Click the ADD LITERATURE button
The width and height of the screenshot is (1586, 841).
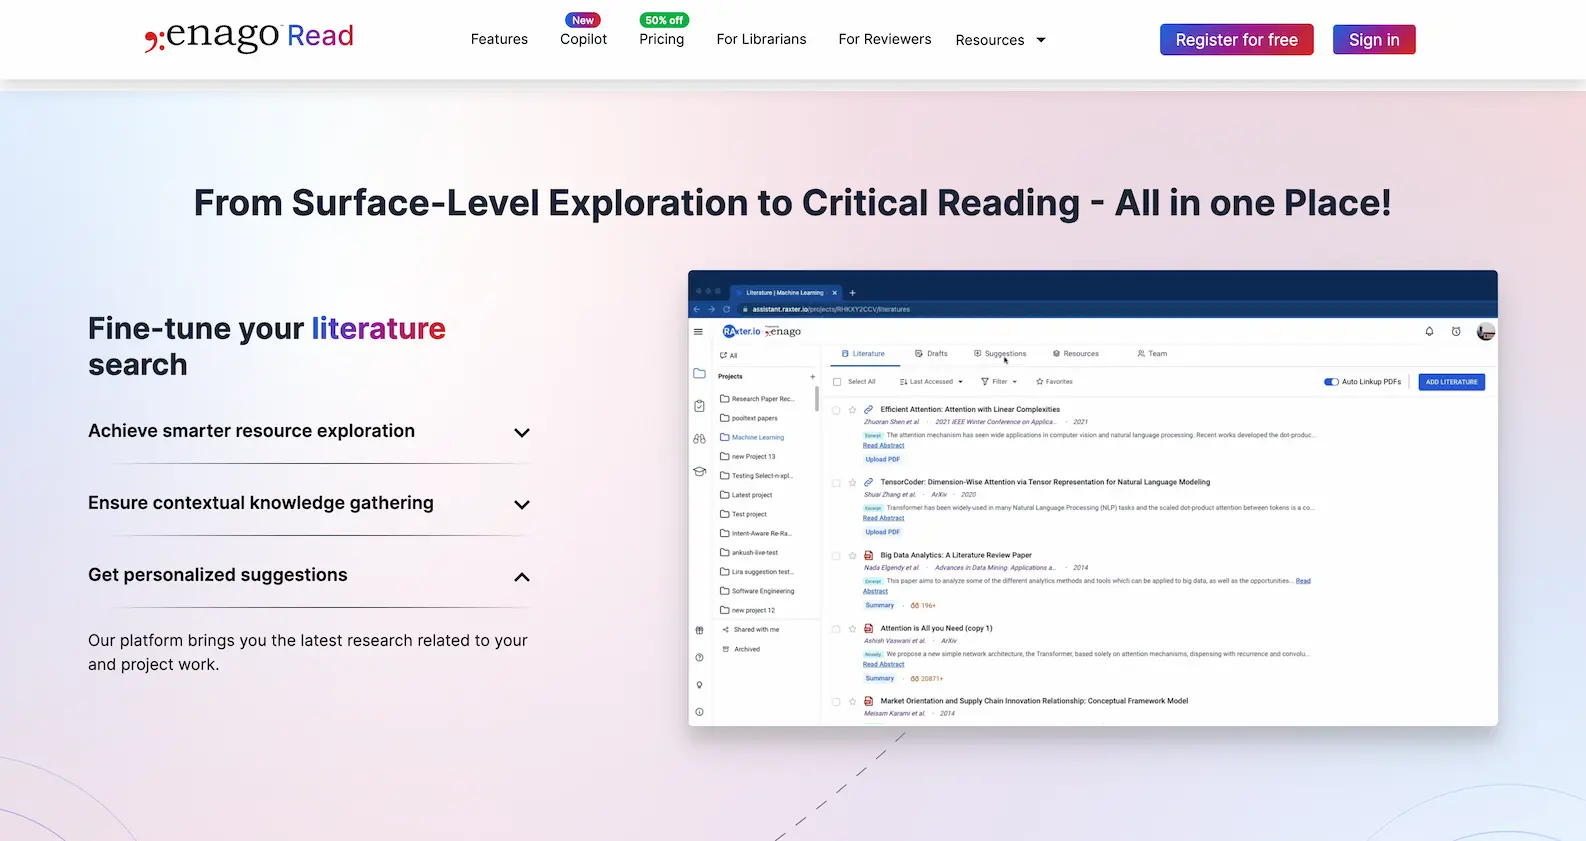(x=1451, y=382)
